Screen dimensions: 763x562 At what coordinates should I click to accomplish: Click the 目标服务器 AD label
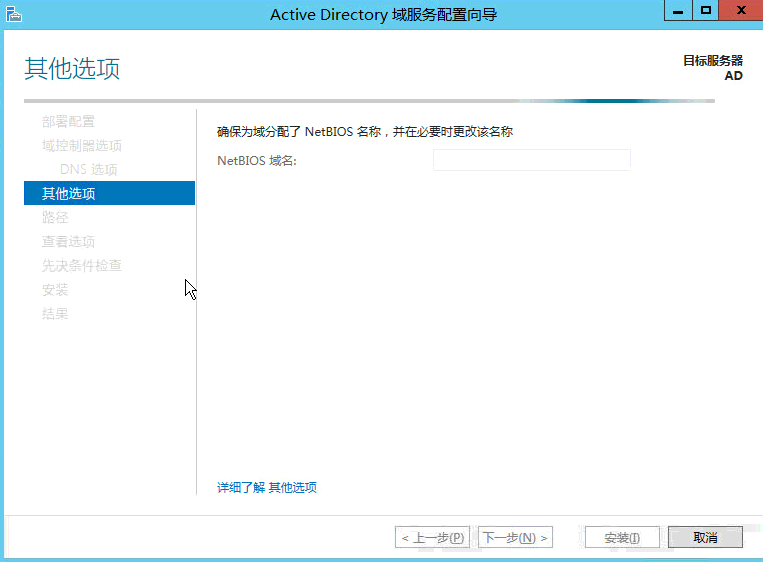(712, 68)
